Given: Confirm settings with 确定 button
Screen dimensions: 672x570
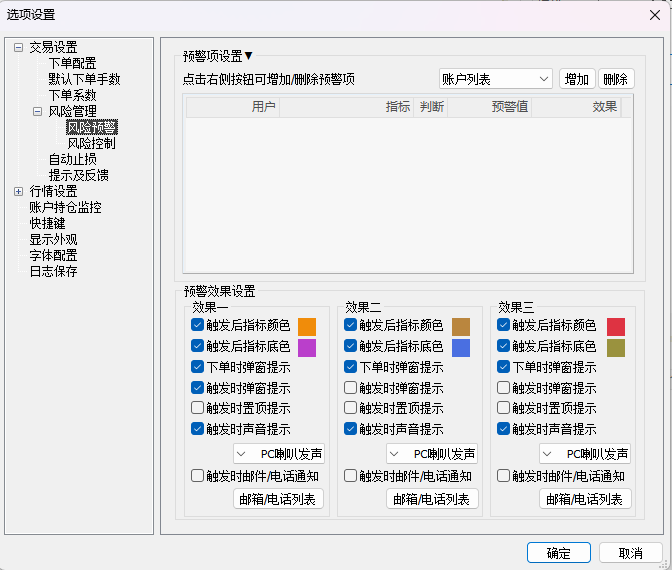Looking at the screenshot, I should 559,553.
